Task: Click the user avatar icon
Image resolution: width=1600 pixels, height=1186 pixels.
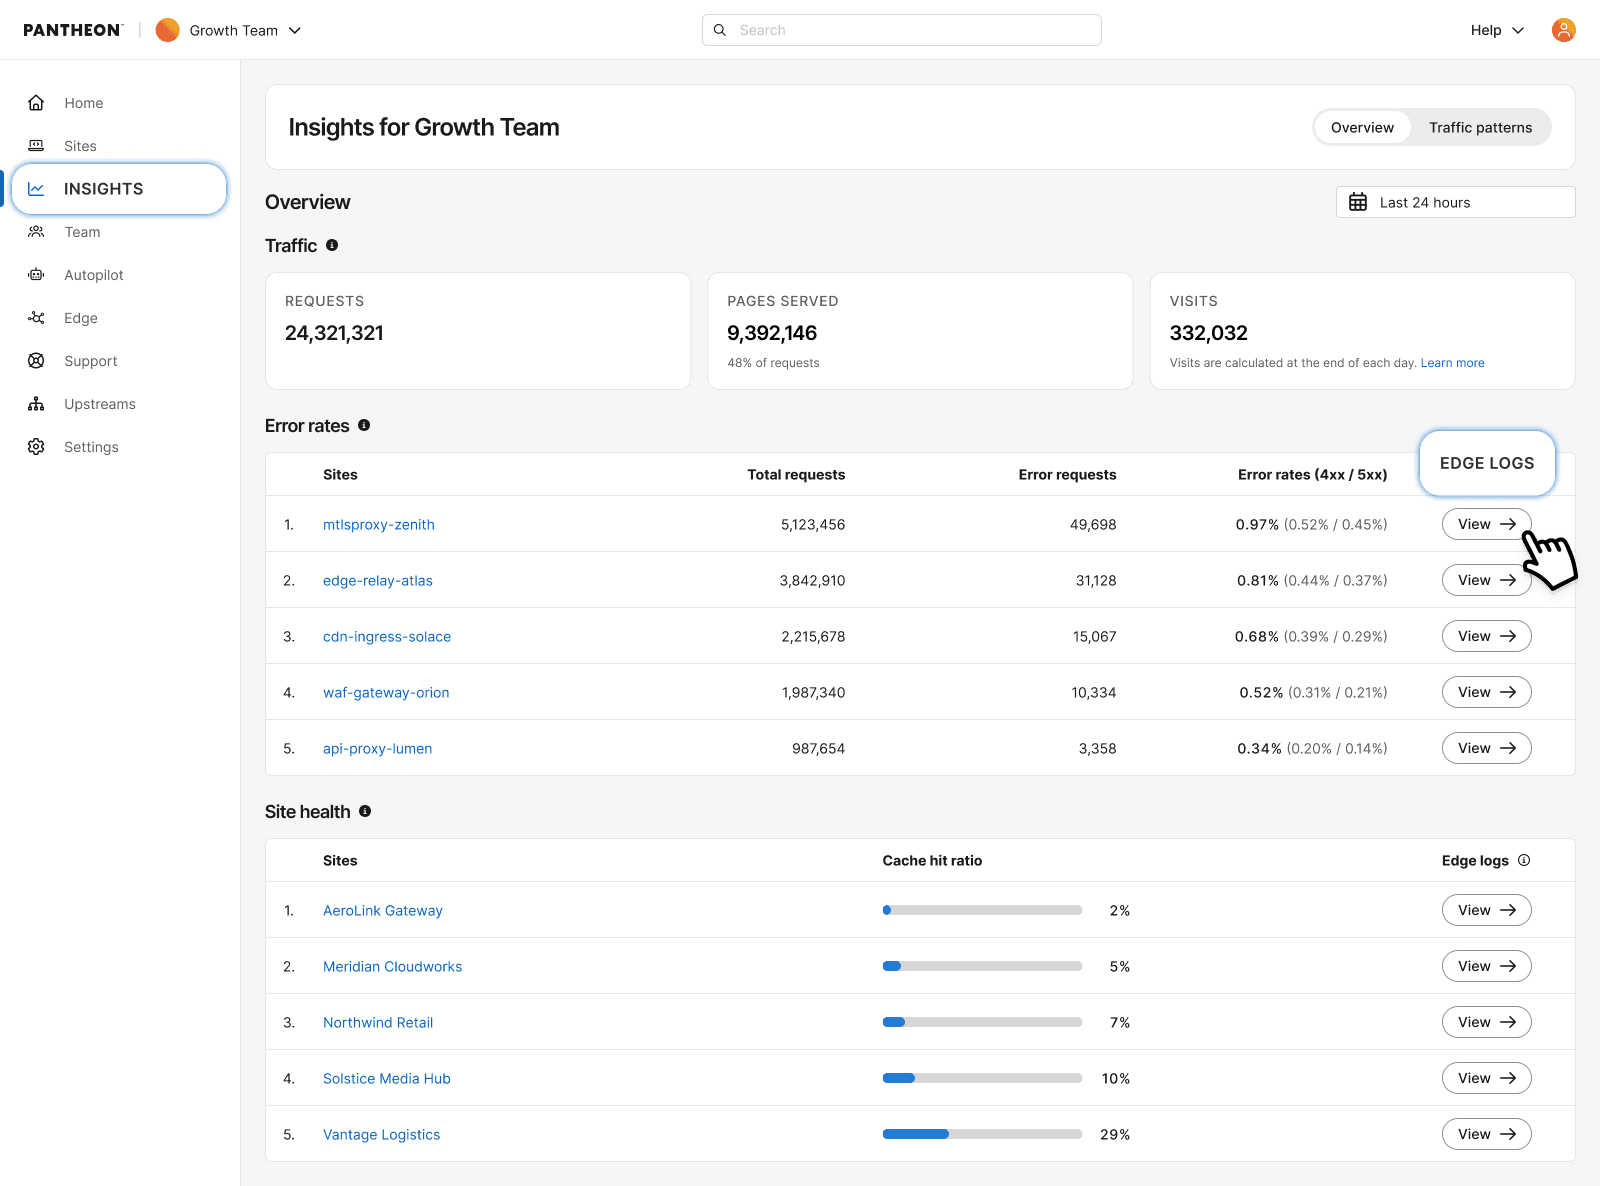Action: pyautogui.click(x=1564, y=30)
